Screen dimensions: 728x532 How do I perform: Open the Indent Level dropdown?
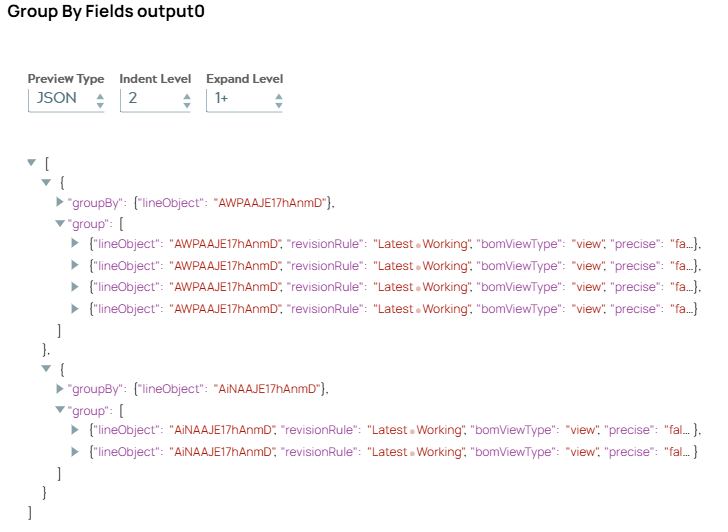pyautogui.click(x=155, y=99)
